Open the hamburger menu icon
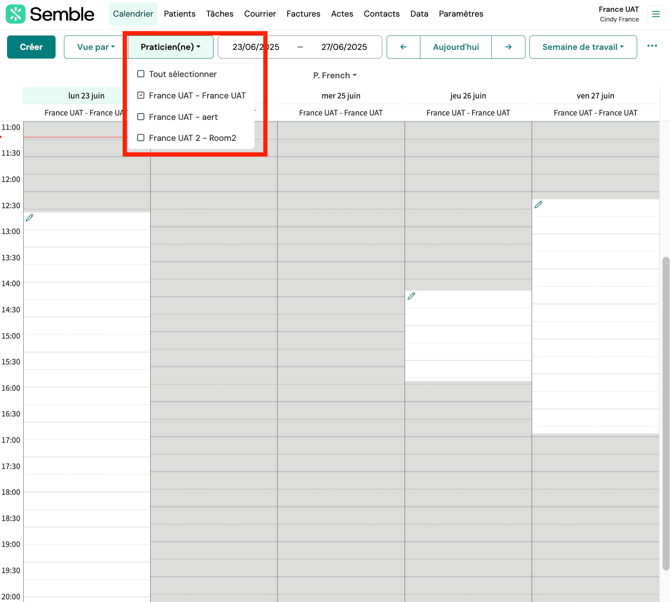 (x=656, y=14)
